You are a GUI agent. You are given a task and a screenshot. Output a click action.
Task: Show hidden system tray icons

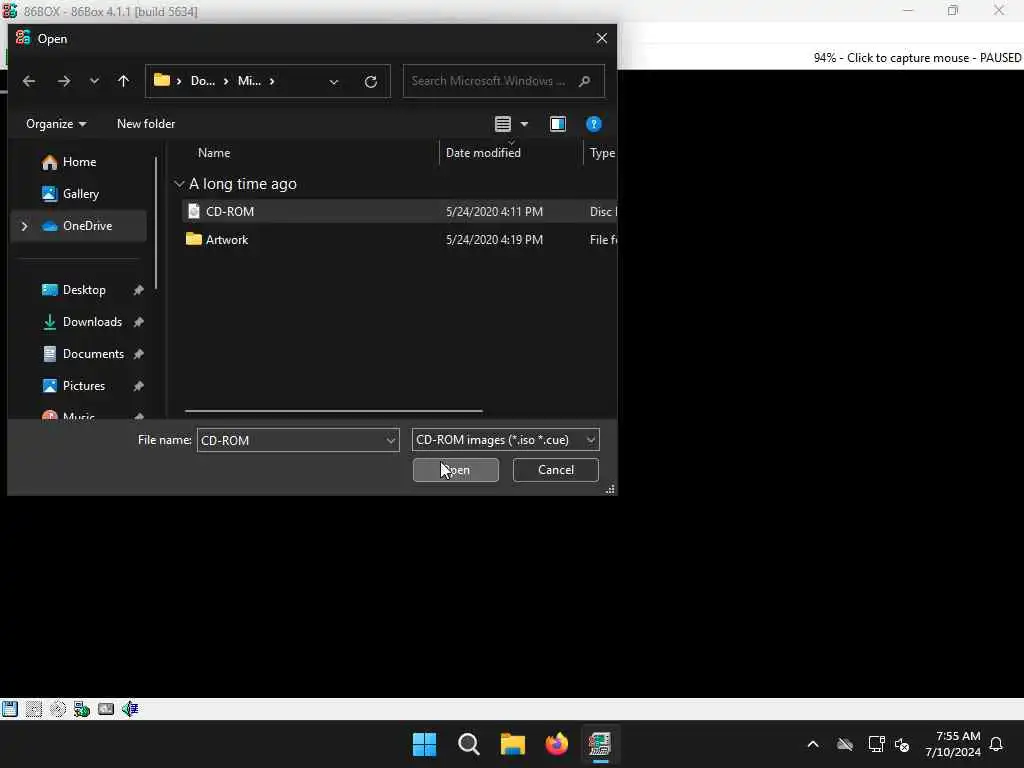813,744
